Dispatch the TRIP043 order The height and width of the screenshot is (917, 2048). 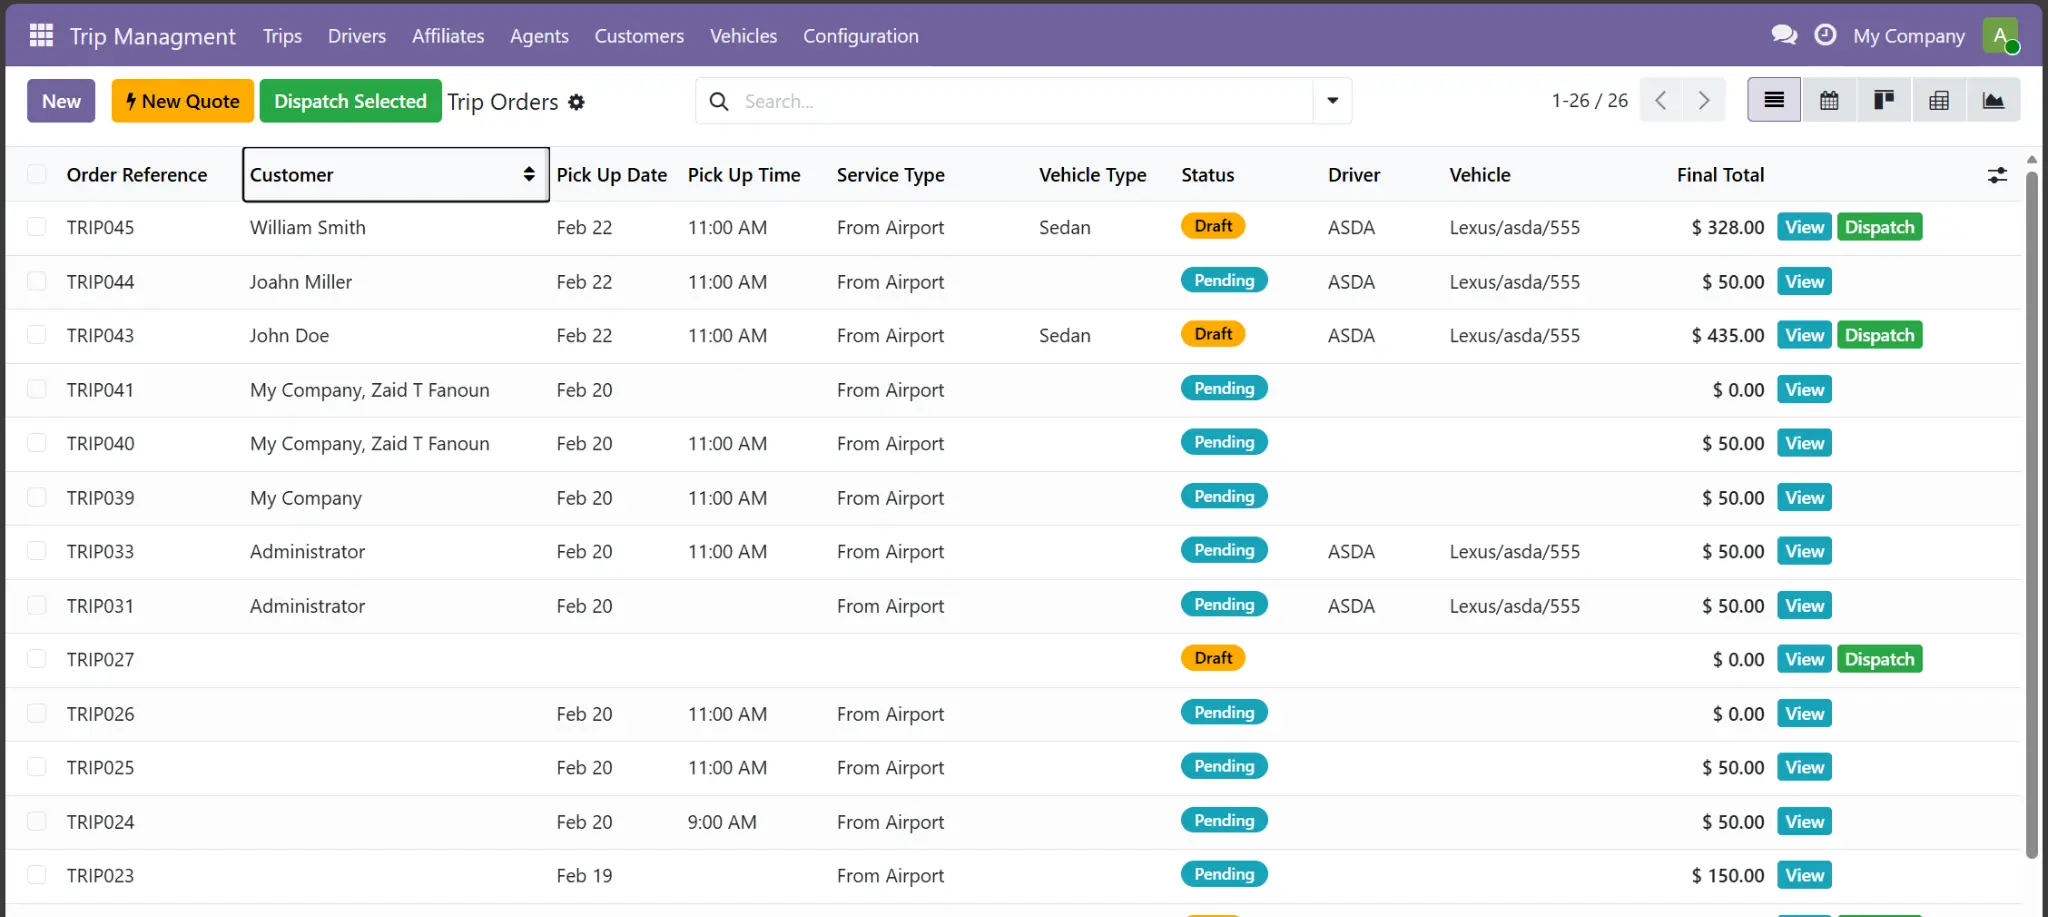pyautogui.click(x=1879, y=335)
